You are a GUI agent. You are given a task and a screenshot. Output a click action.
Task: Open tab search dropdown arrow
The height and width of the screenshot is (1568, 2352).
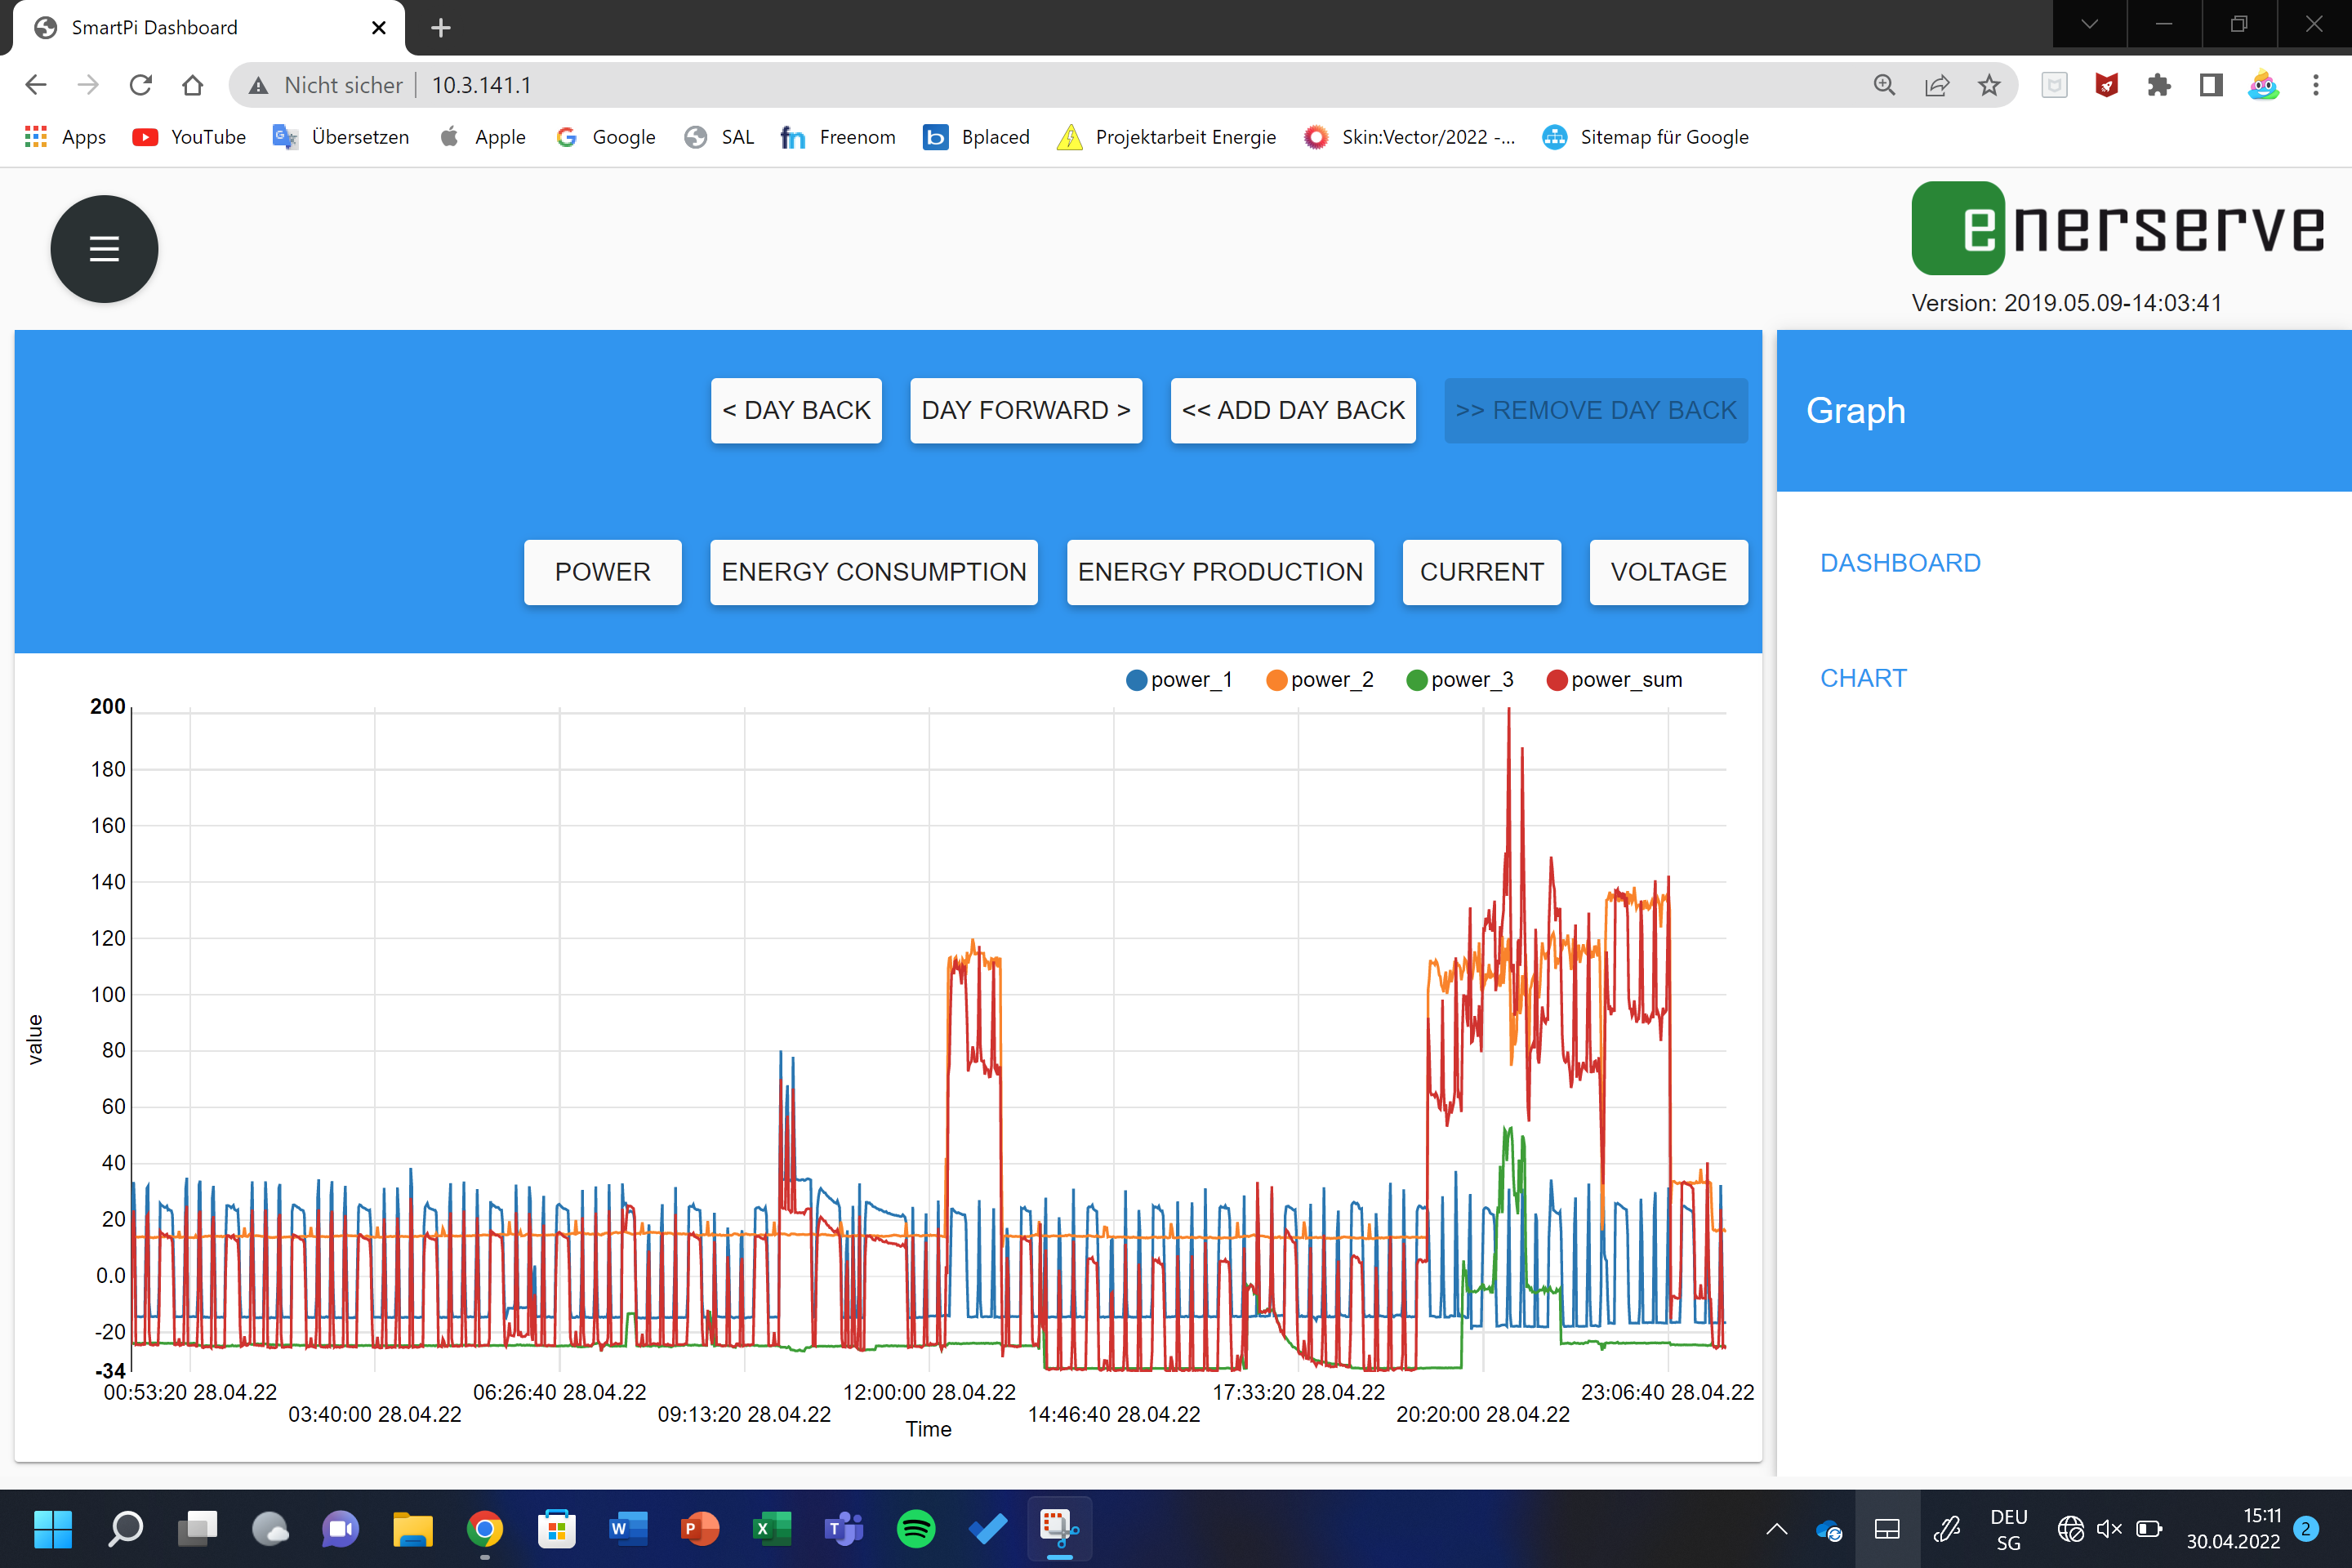tap(2089, 25)
